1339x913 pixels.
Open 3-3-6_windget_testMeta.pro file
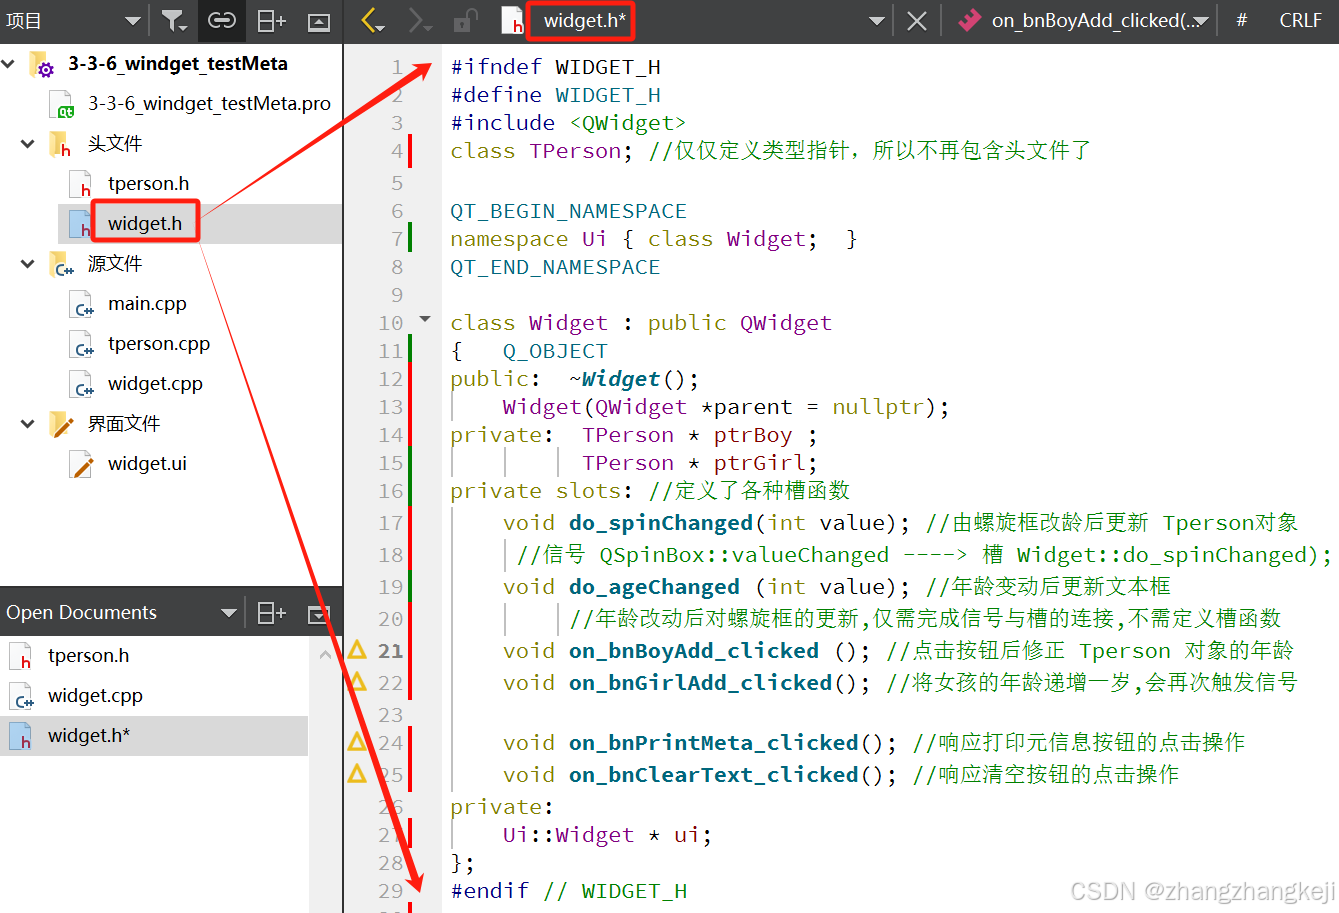[x=209, y=104]
